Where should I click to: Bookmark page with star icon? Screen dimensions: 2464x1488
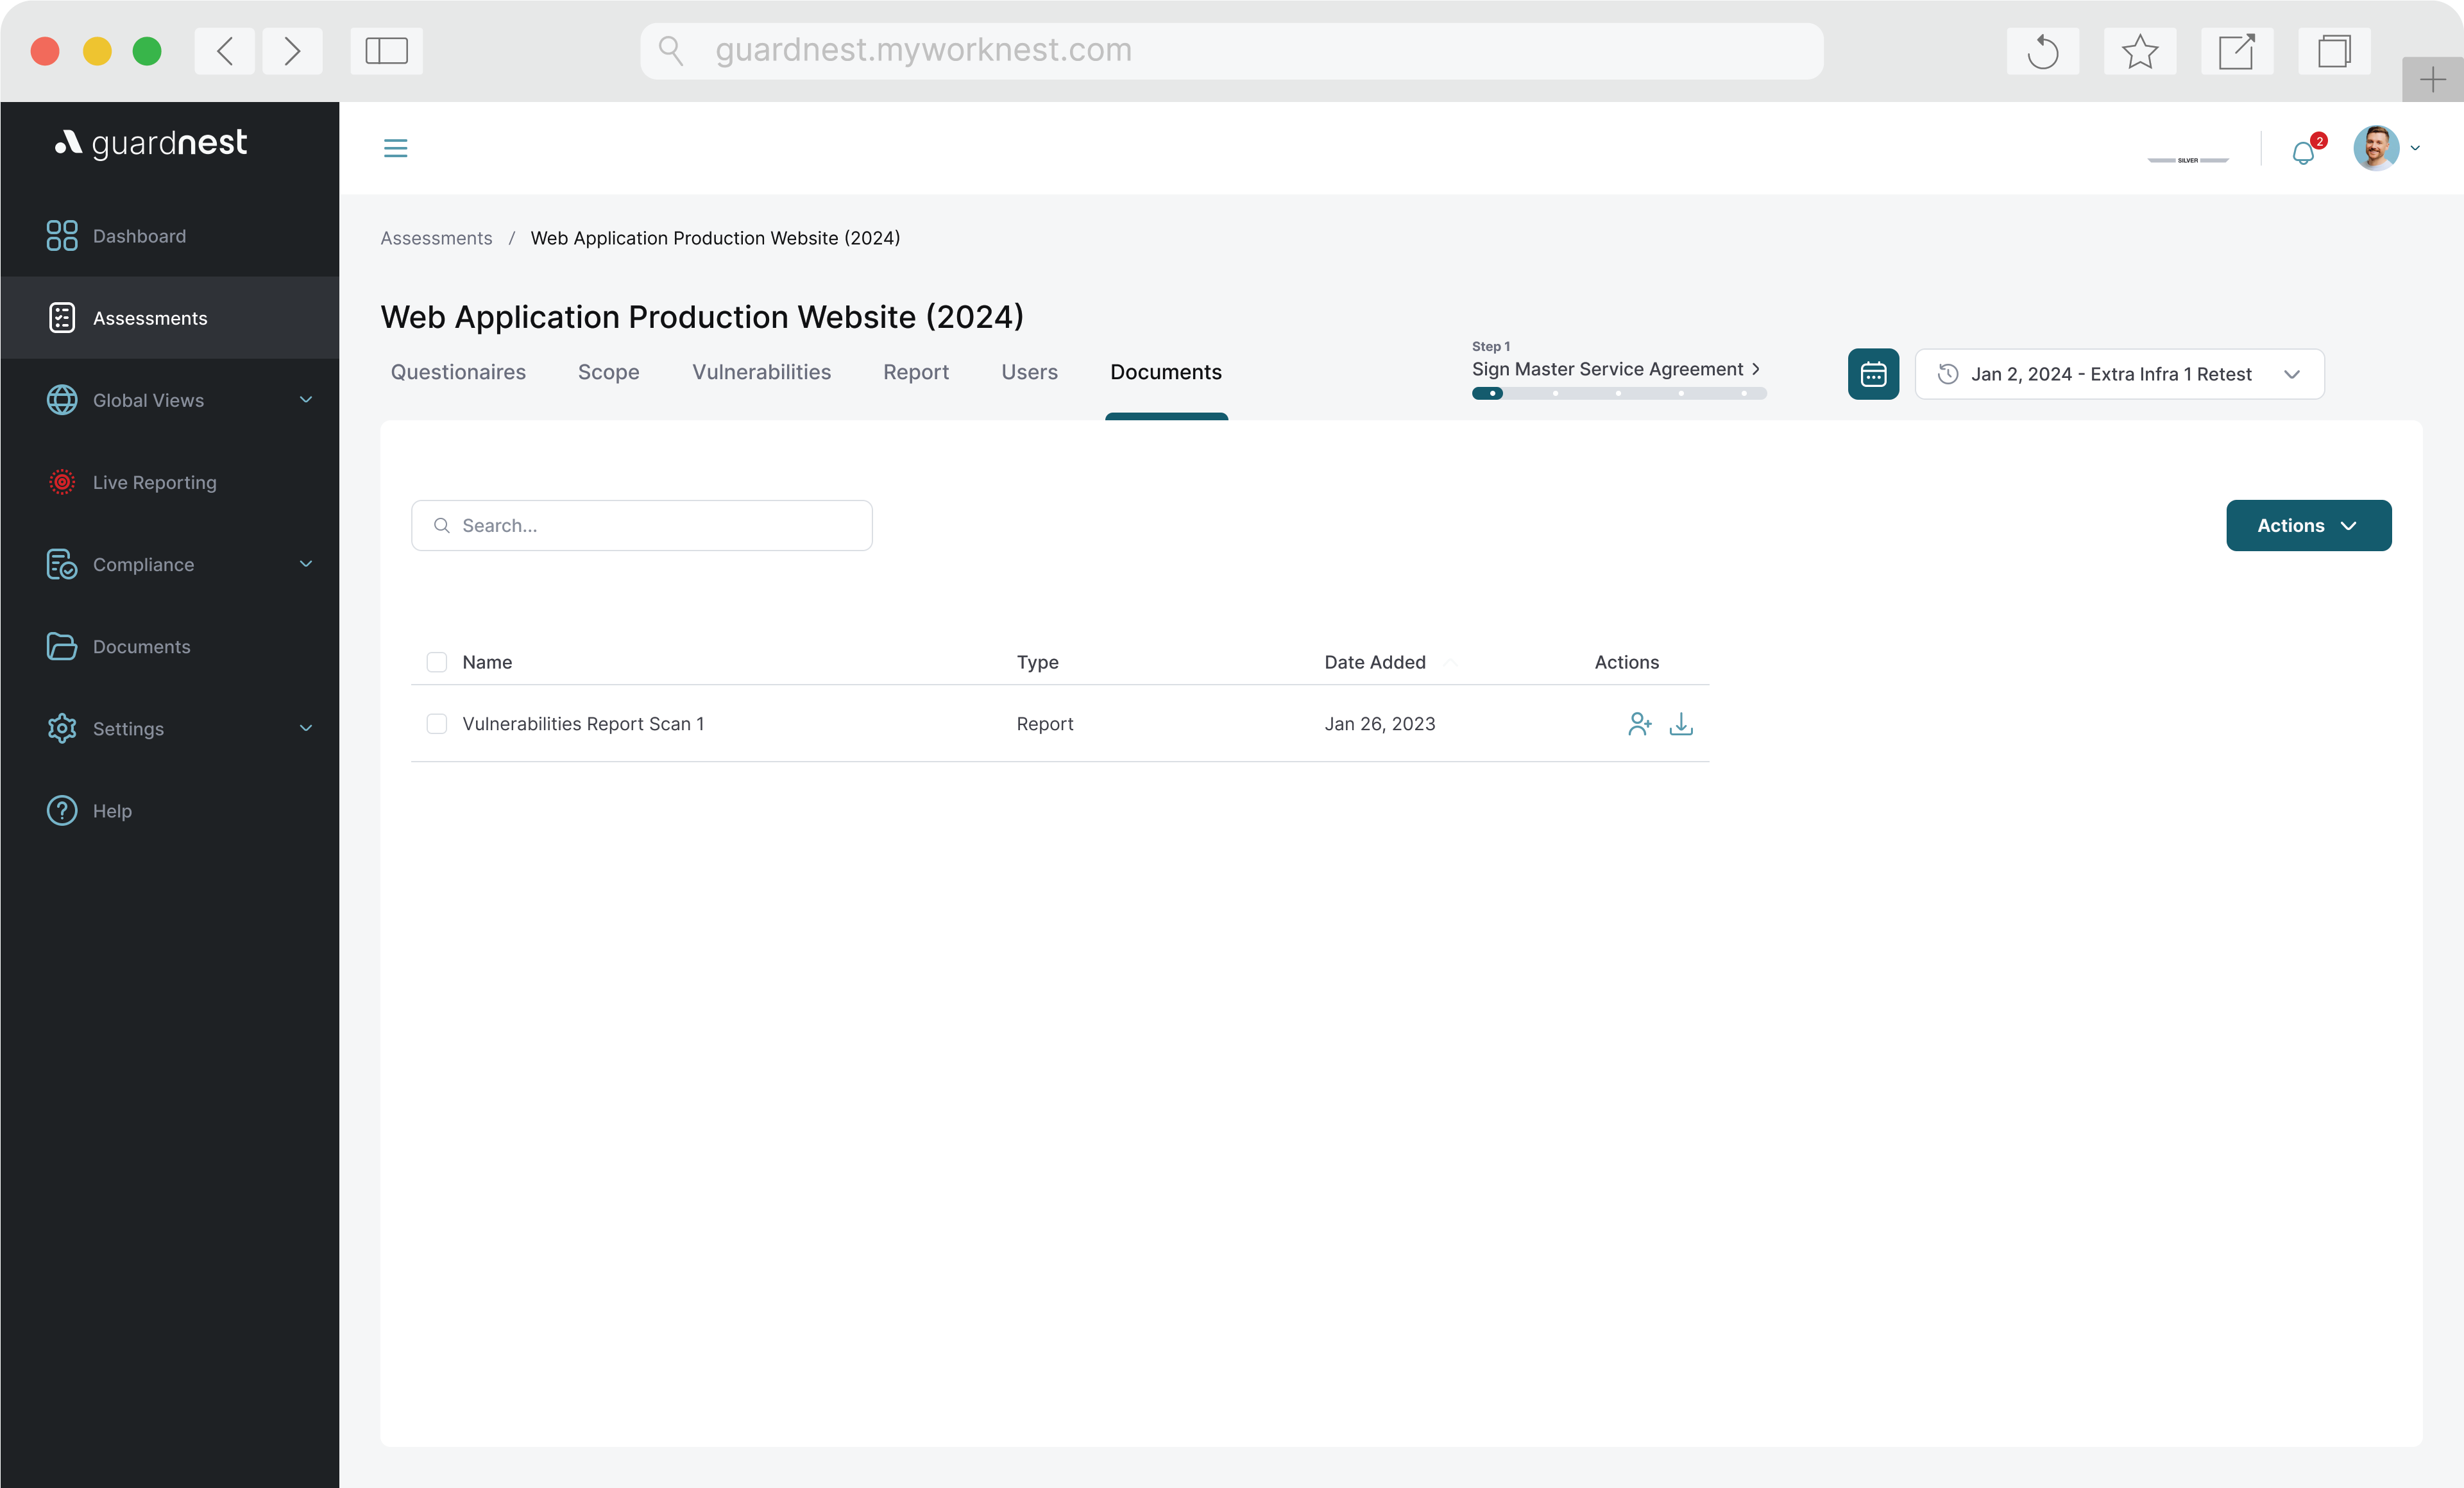click(x=2139, y=51)
